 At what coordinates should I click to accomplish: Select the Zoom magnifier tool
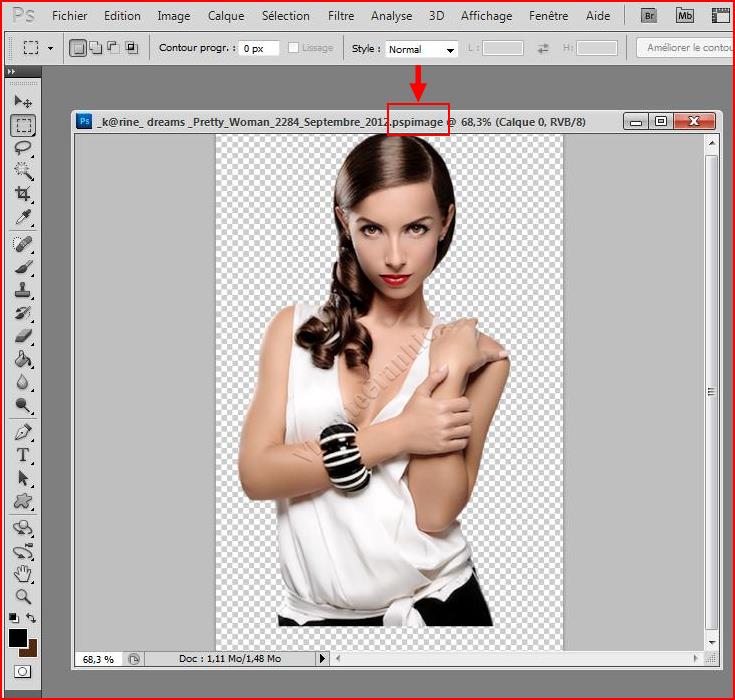click(23, 596)
